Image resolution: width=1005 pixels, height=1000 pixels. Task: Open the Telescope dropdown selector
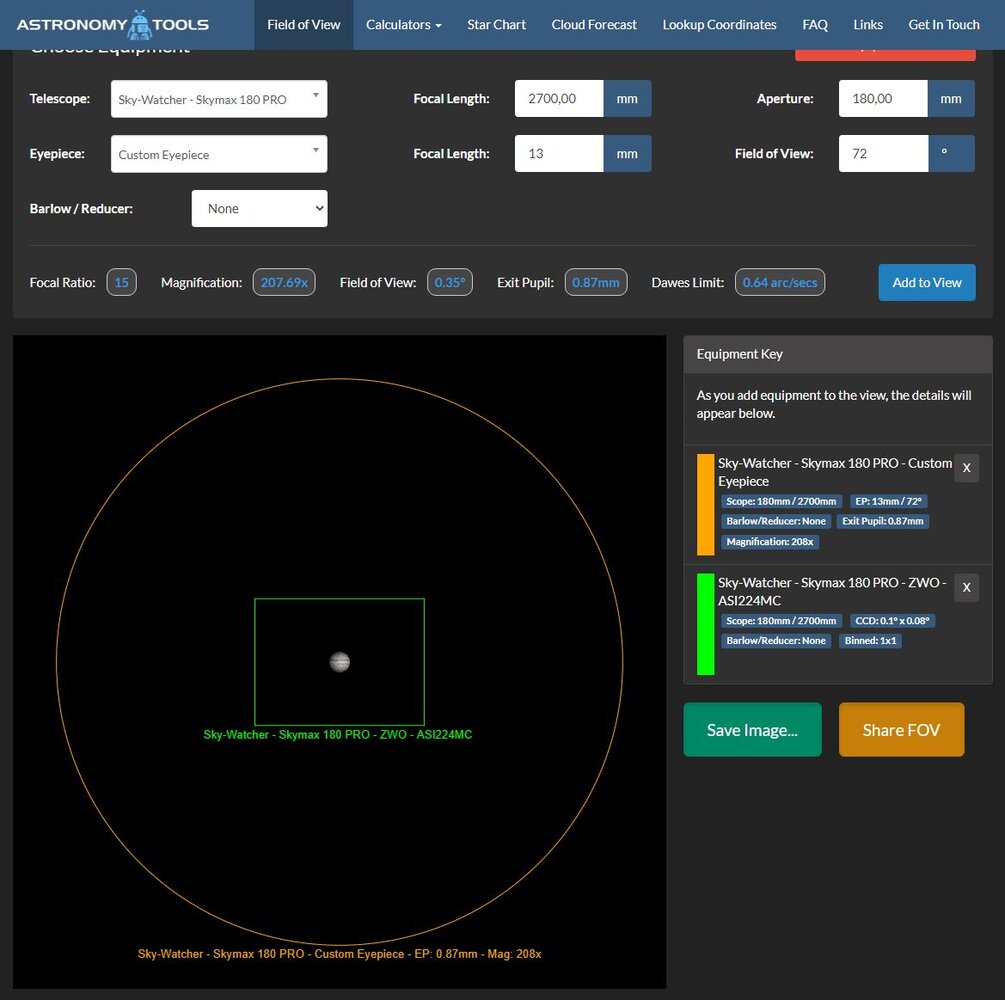[219, 99]
